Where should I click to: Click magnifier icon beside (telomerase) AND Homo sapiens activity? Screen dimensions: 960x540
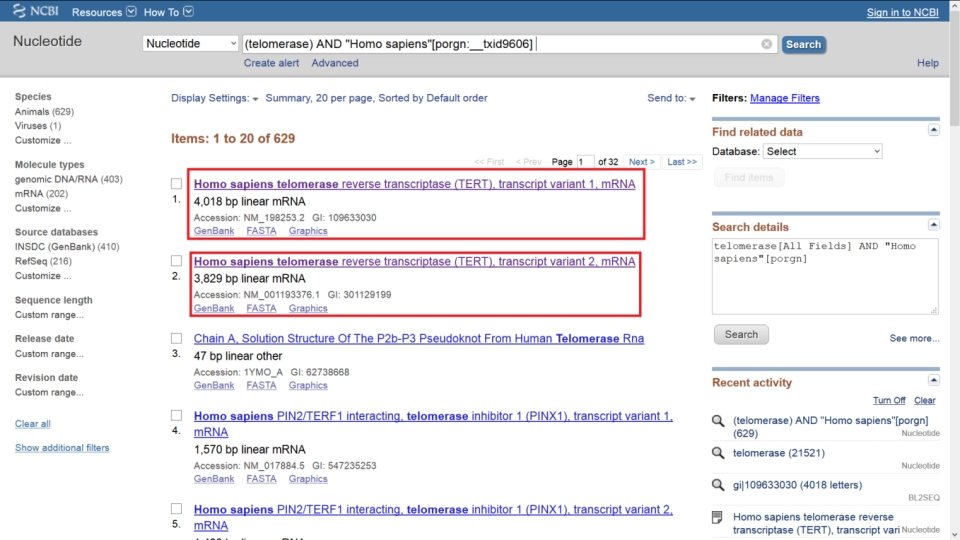point(718,421)
